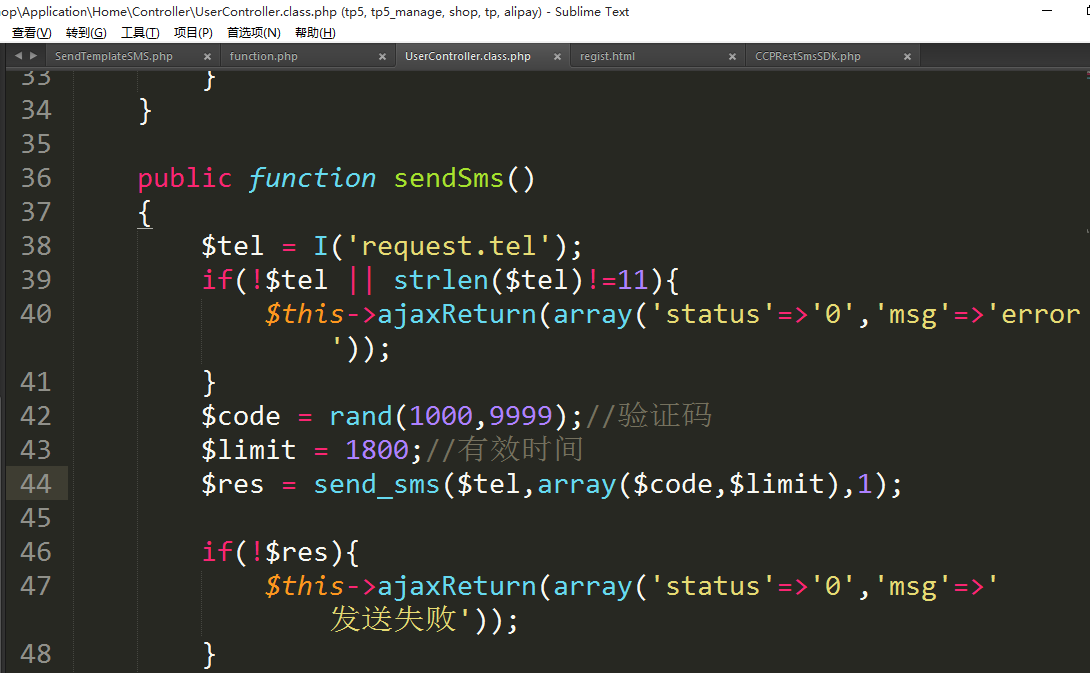
Task: Open the 帮助(H) menu
Action: point(315,33)
